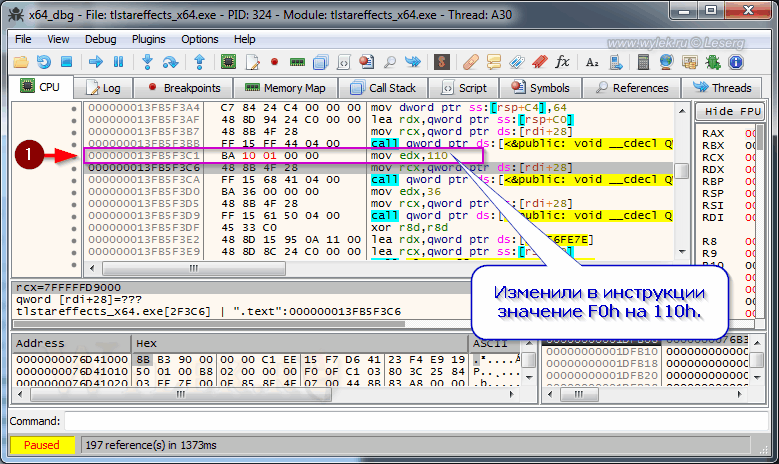Open the View menu
The width and height of the screenshot is (779, 464).
click(x=58, y=39)
